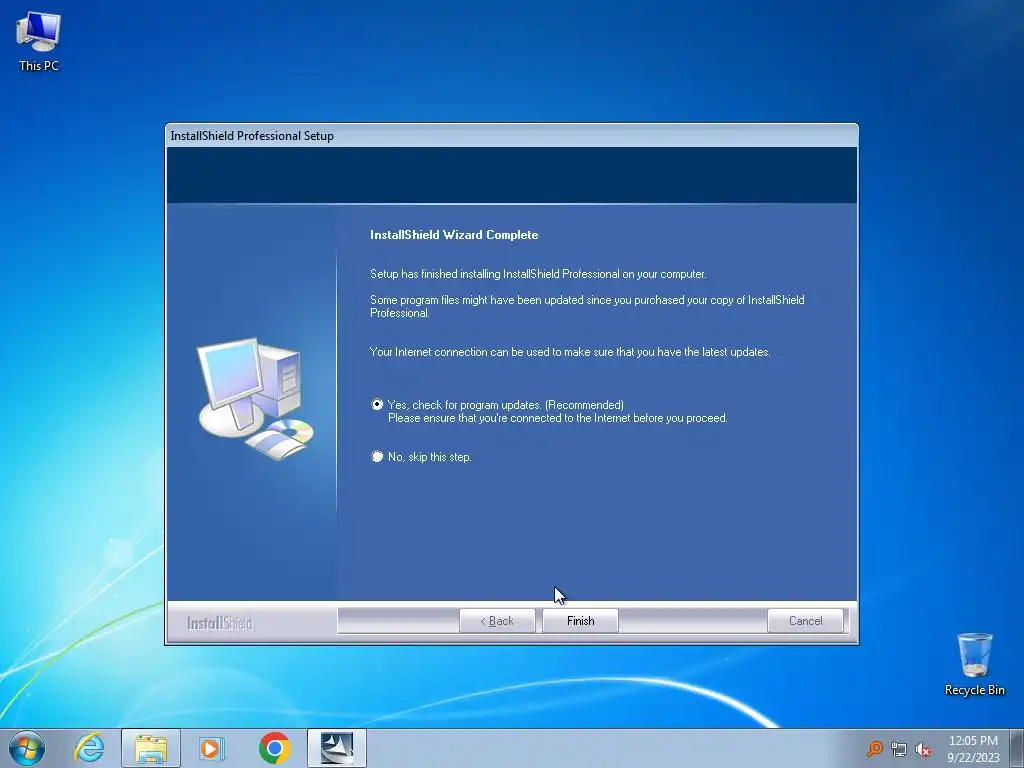Click the magnifier search tray icon

[x=874, y=749]
